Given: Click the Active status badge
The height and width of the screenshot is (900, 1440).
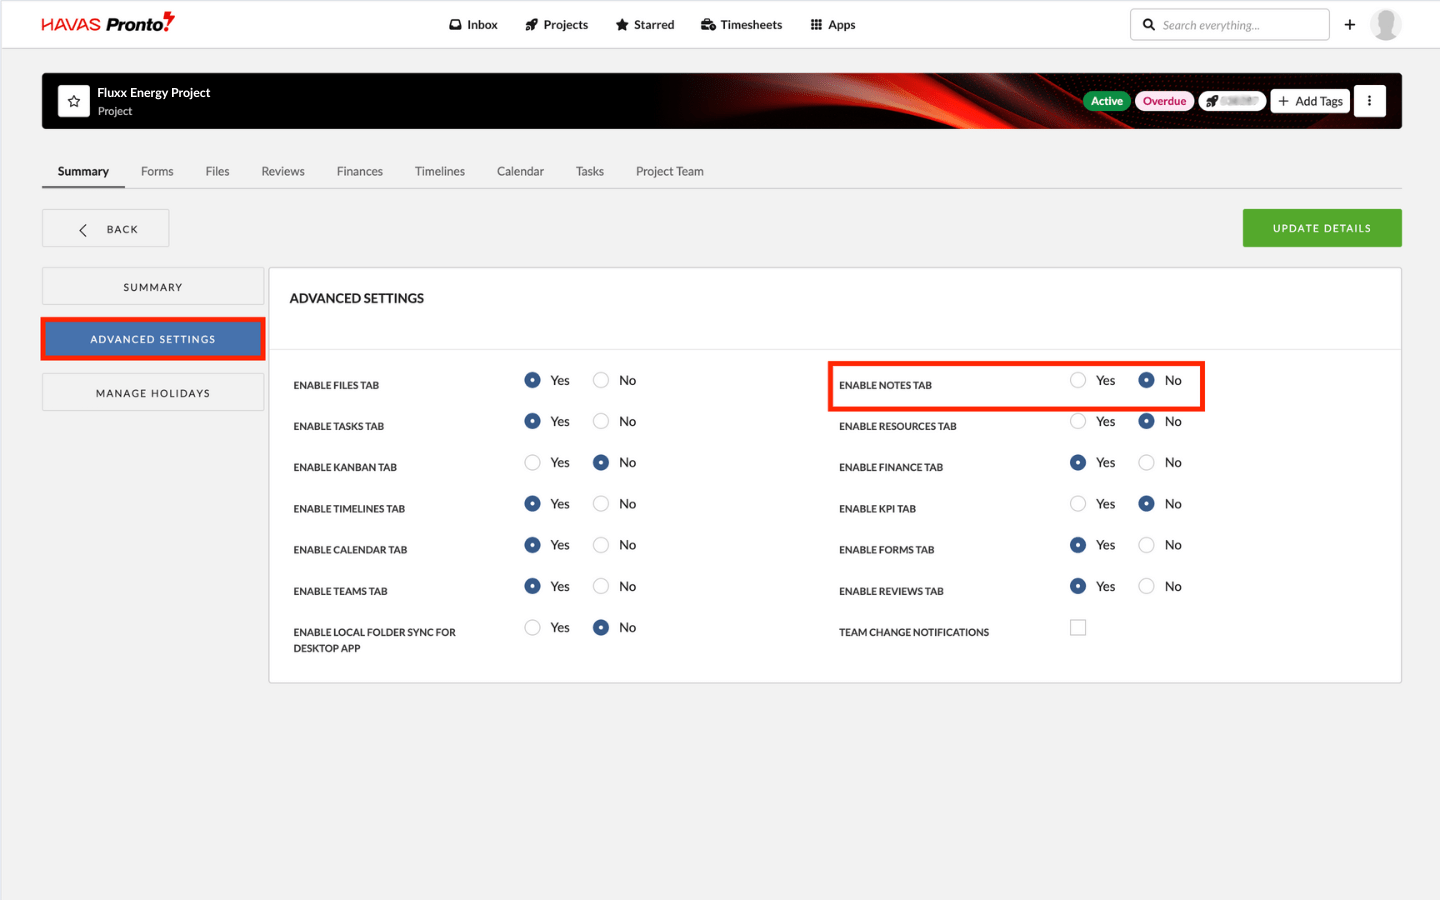Looking at the screenshot, I should (x=1107, y=101).
